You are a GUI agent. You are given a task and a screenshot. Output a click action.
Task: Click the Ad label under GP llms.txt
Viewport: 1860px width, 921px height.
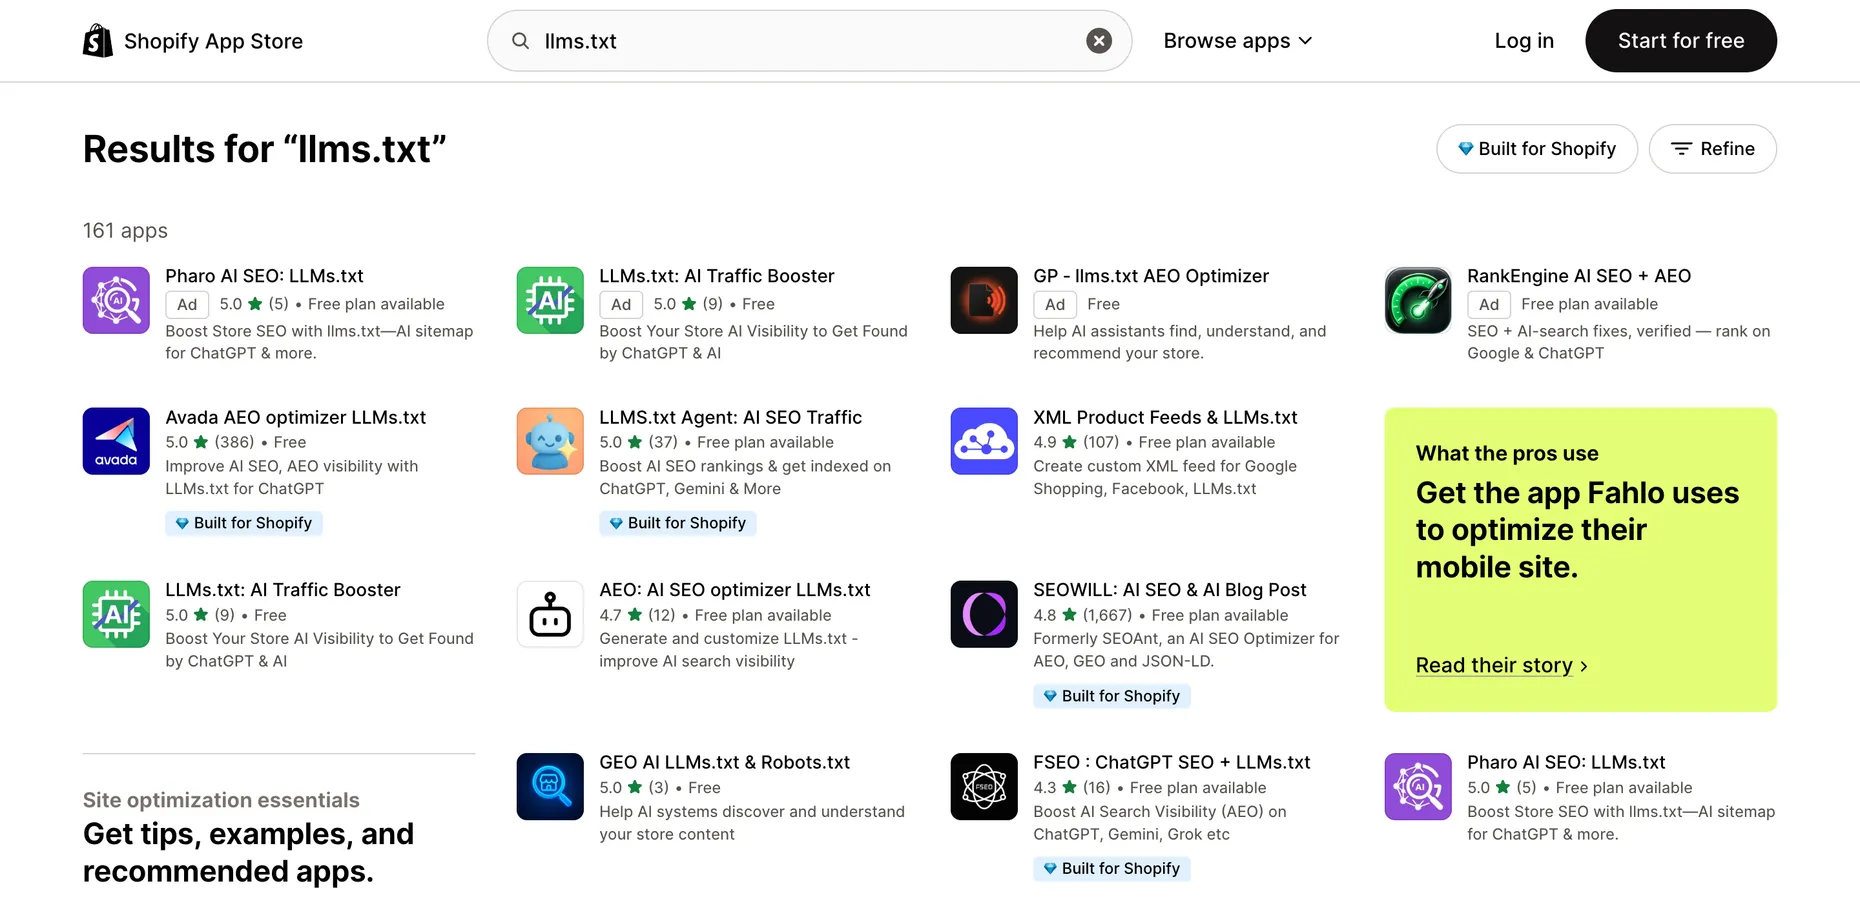coord(1055,304)
